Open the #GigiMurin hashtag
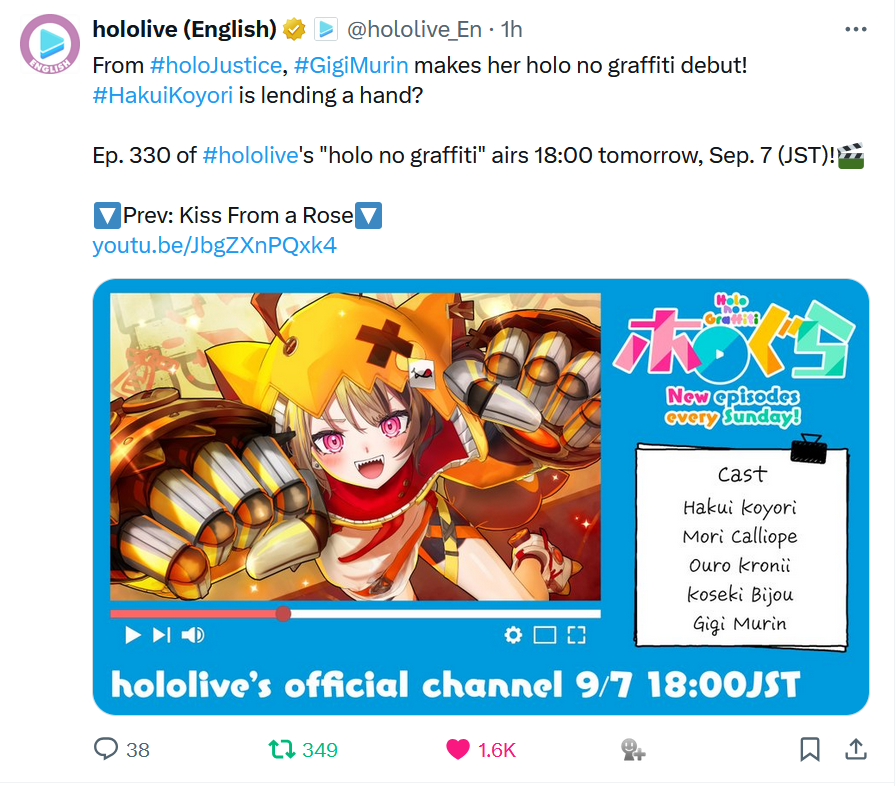 pos(351,65)
